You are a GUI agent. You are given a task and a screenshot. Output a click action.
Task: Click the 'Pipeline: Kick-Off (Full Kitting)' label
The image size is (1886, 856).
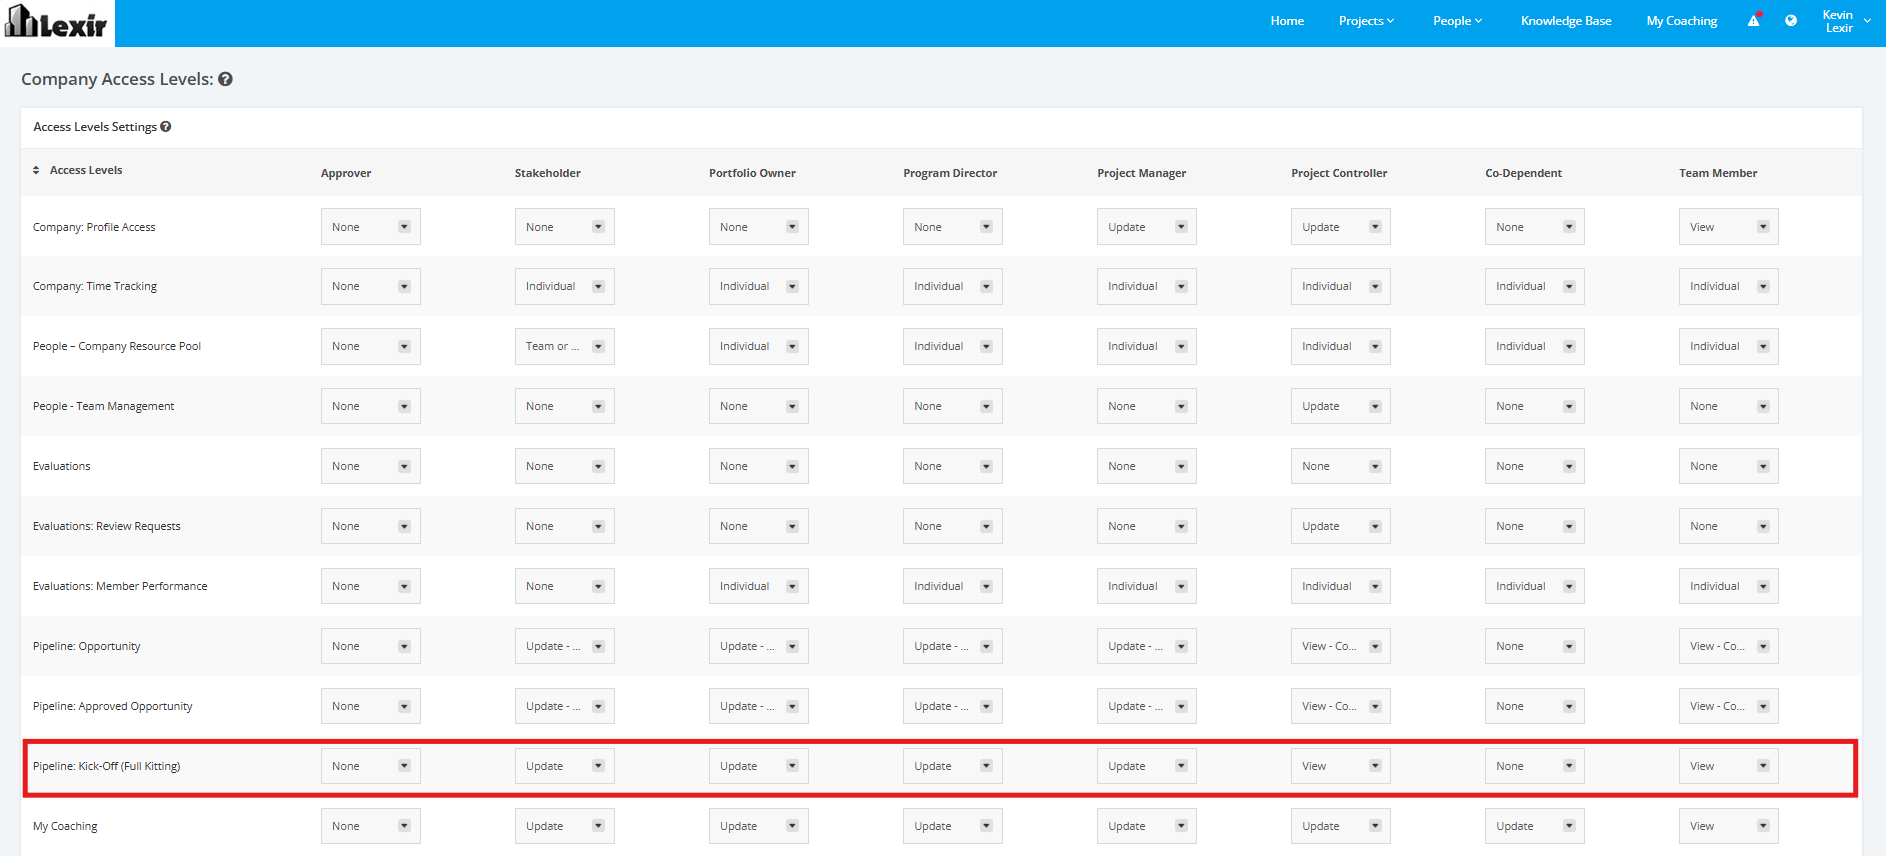107,766
